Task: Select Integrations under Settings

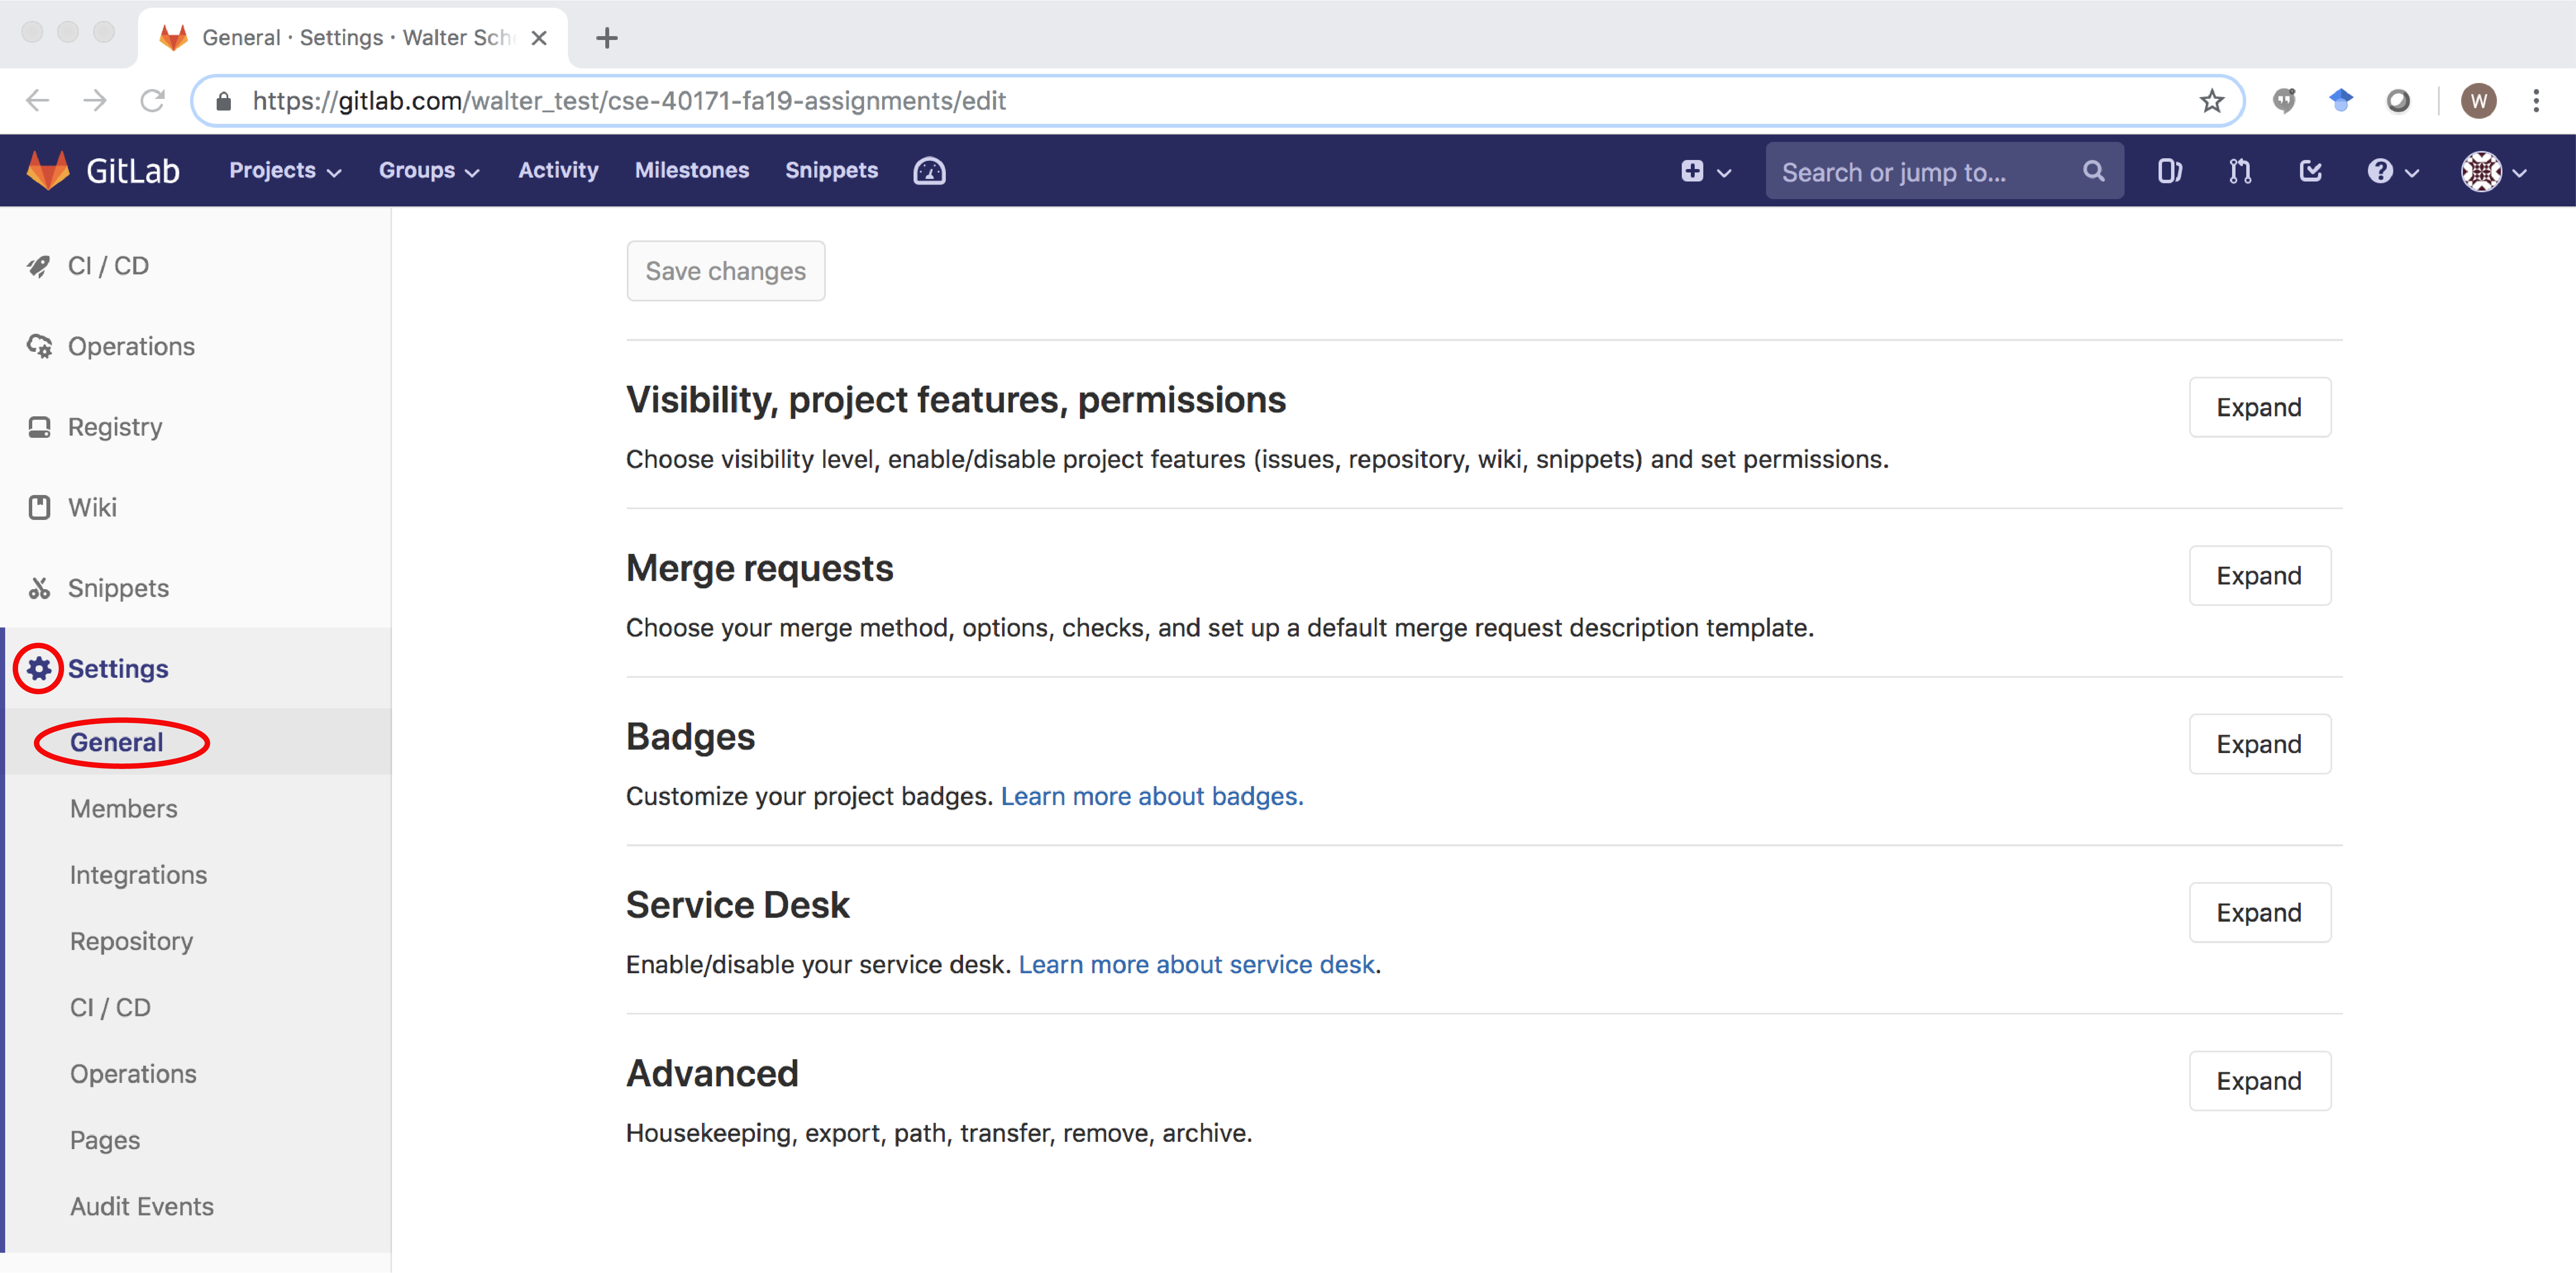Action: click(x=138, y=875)
